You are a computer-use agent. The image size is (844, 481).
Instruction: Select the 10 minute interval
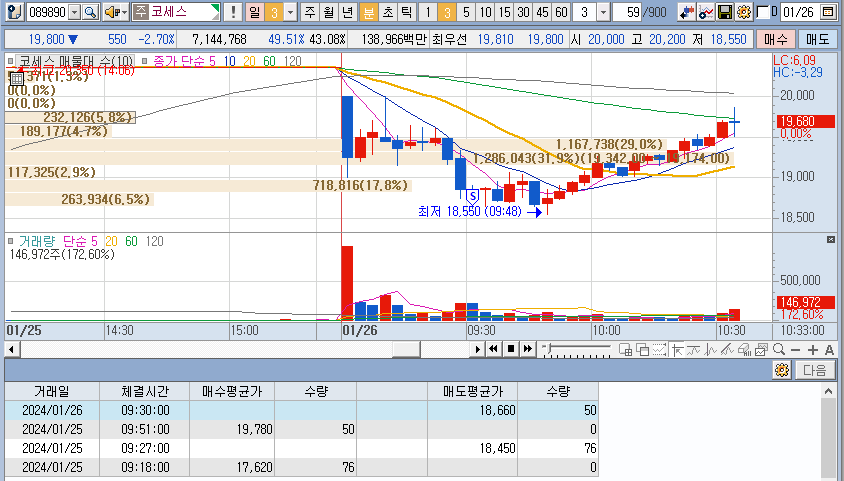click(486, 12)
